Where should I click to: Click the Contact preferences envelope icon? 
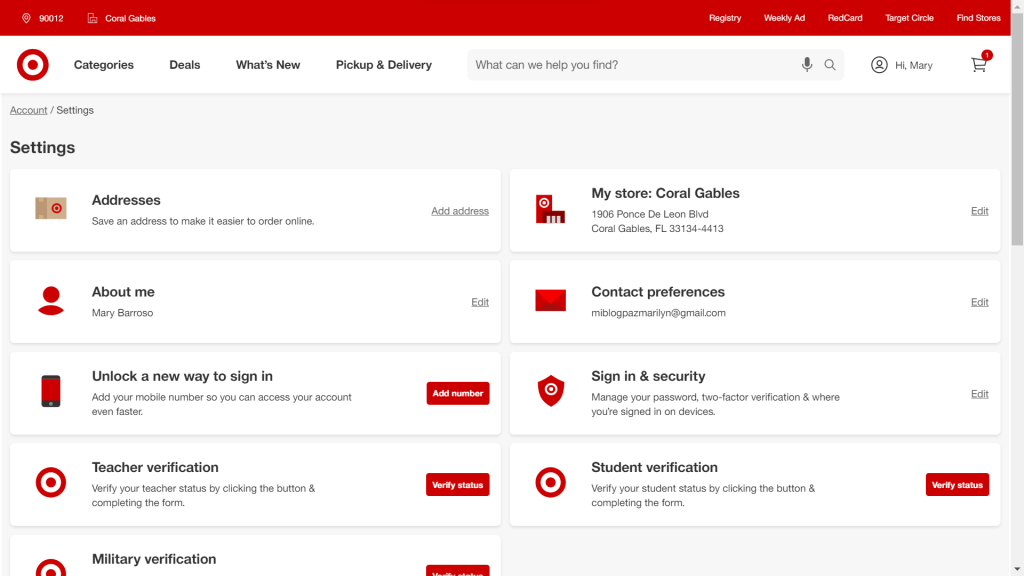(551, 300)
